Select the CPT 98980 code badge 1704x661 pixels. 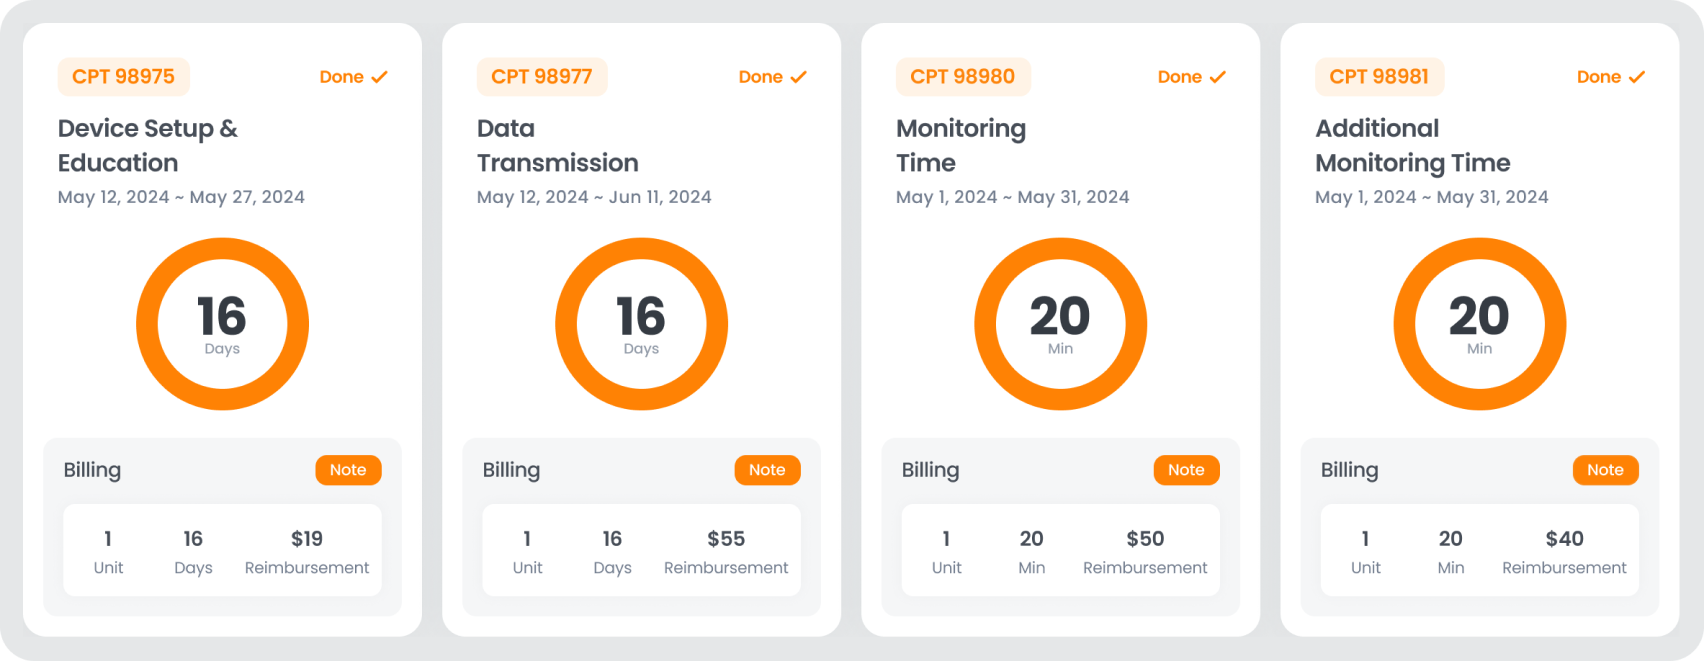point(962,77)
